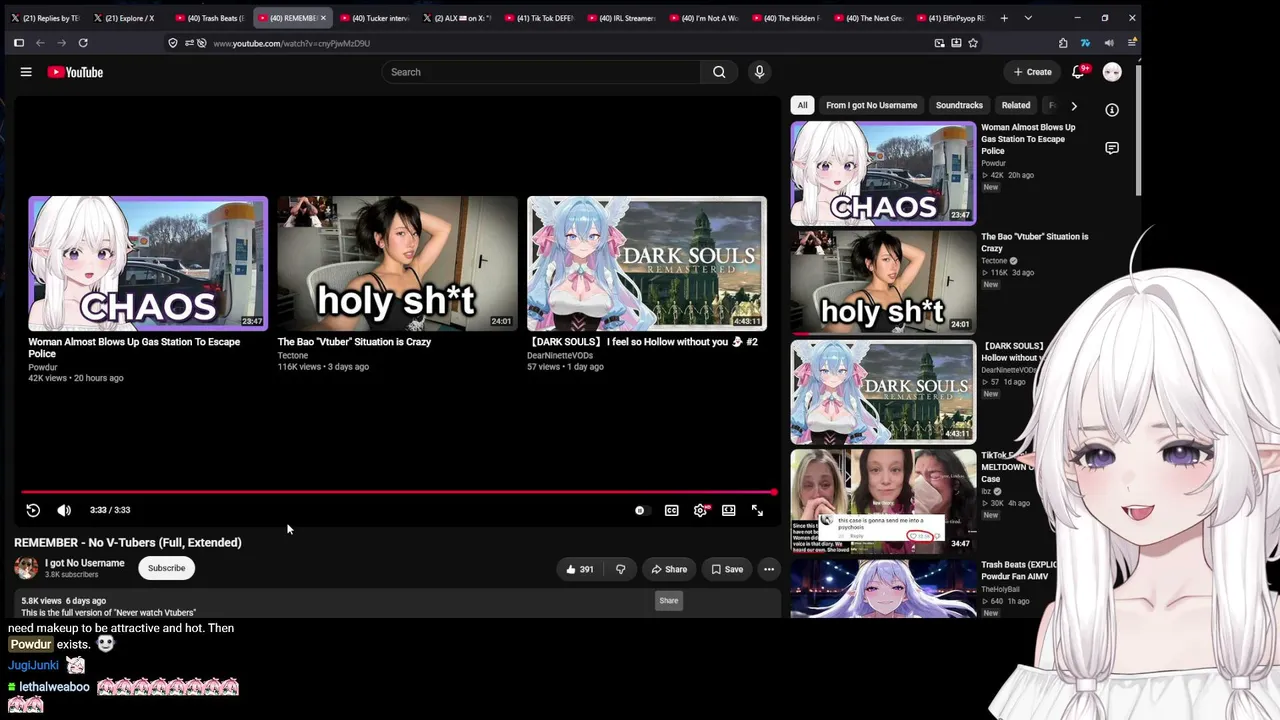Dislike the video with thumbs-down

point(620,569)
